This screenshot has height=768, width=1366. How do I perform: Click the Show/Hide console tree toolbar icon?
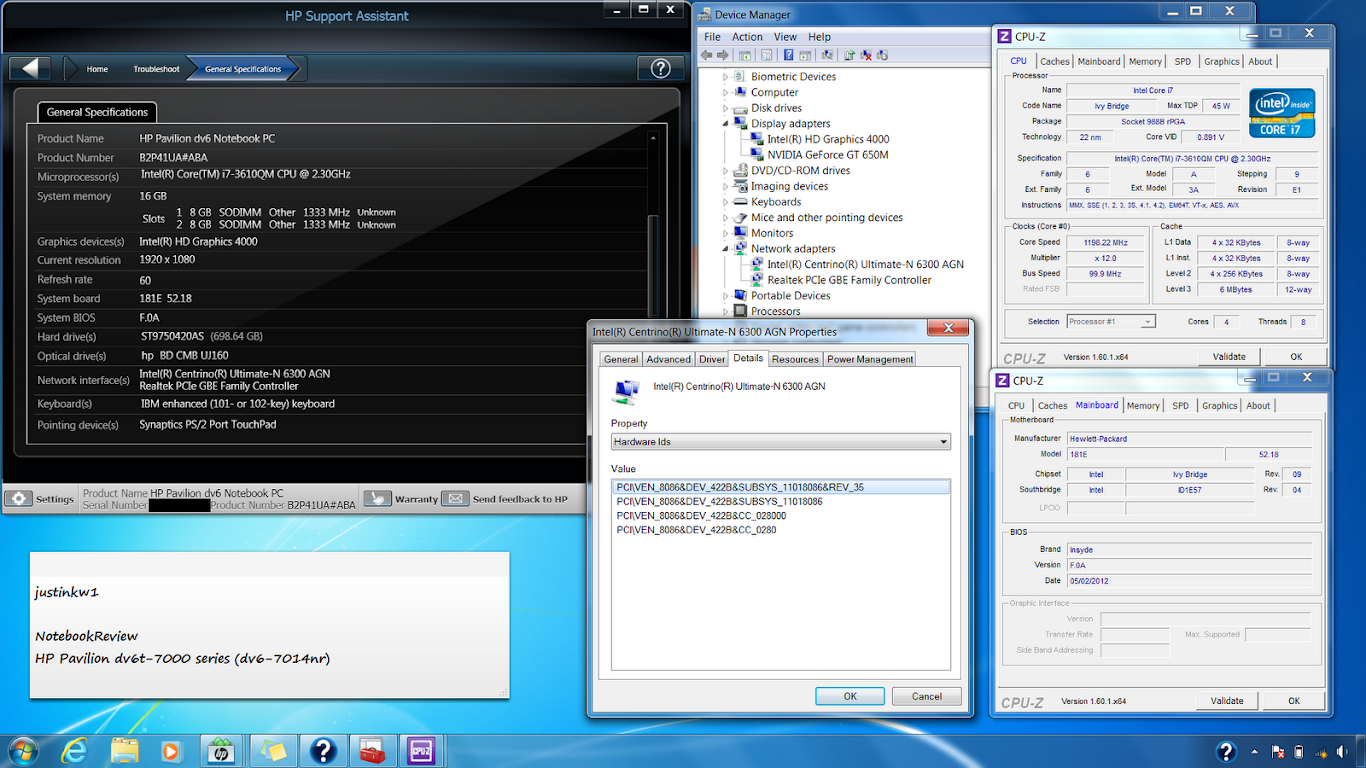746,55
